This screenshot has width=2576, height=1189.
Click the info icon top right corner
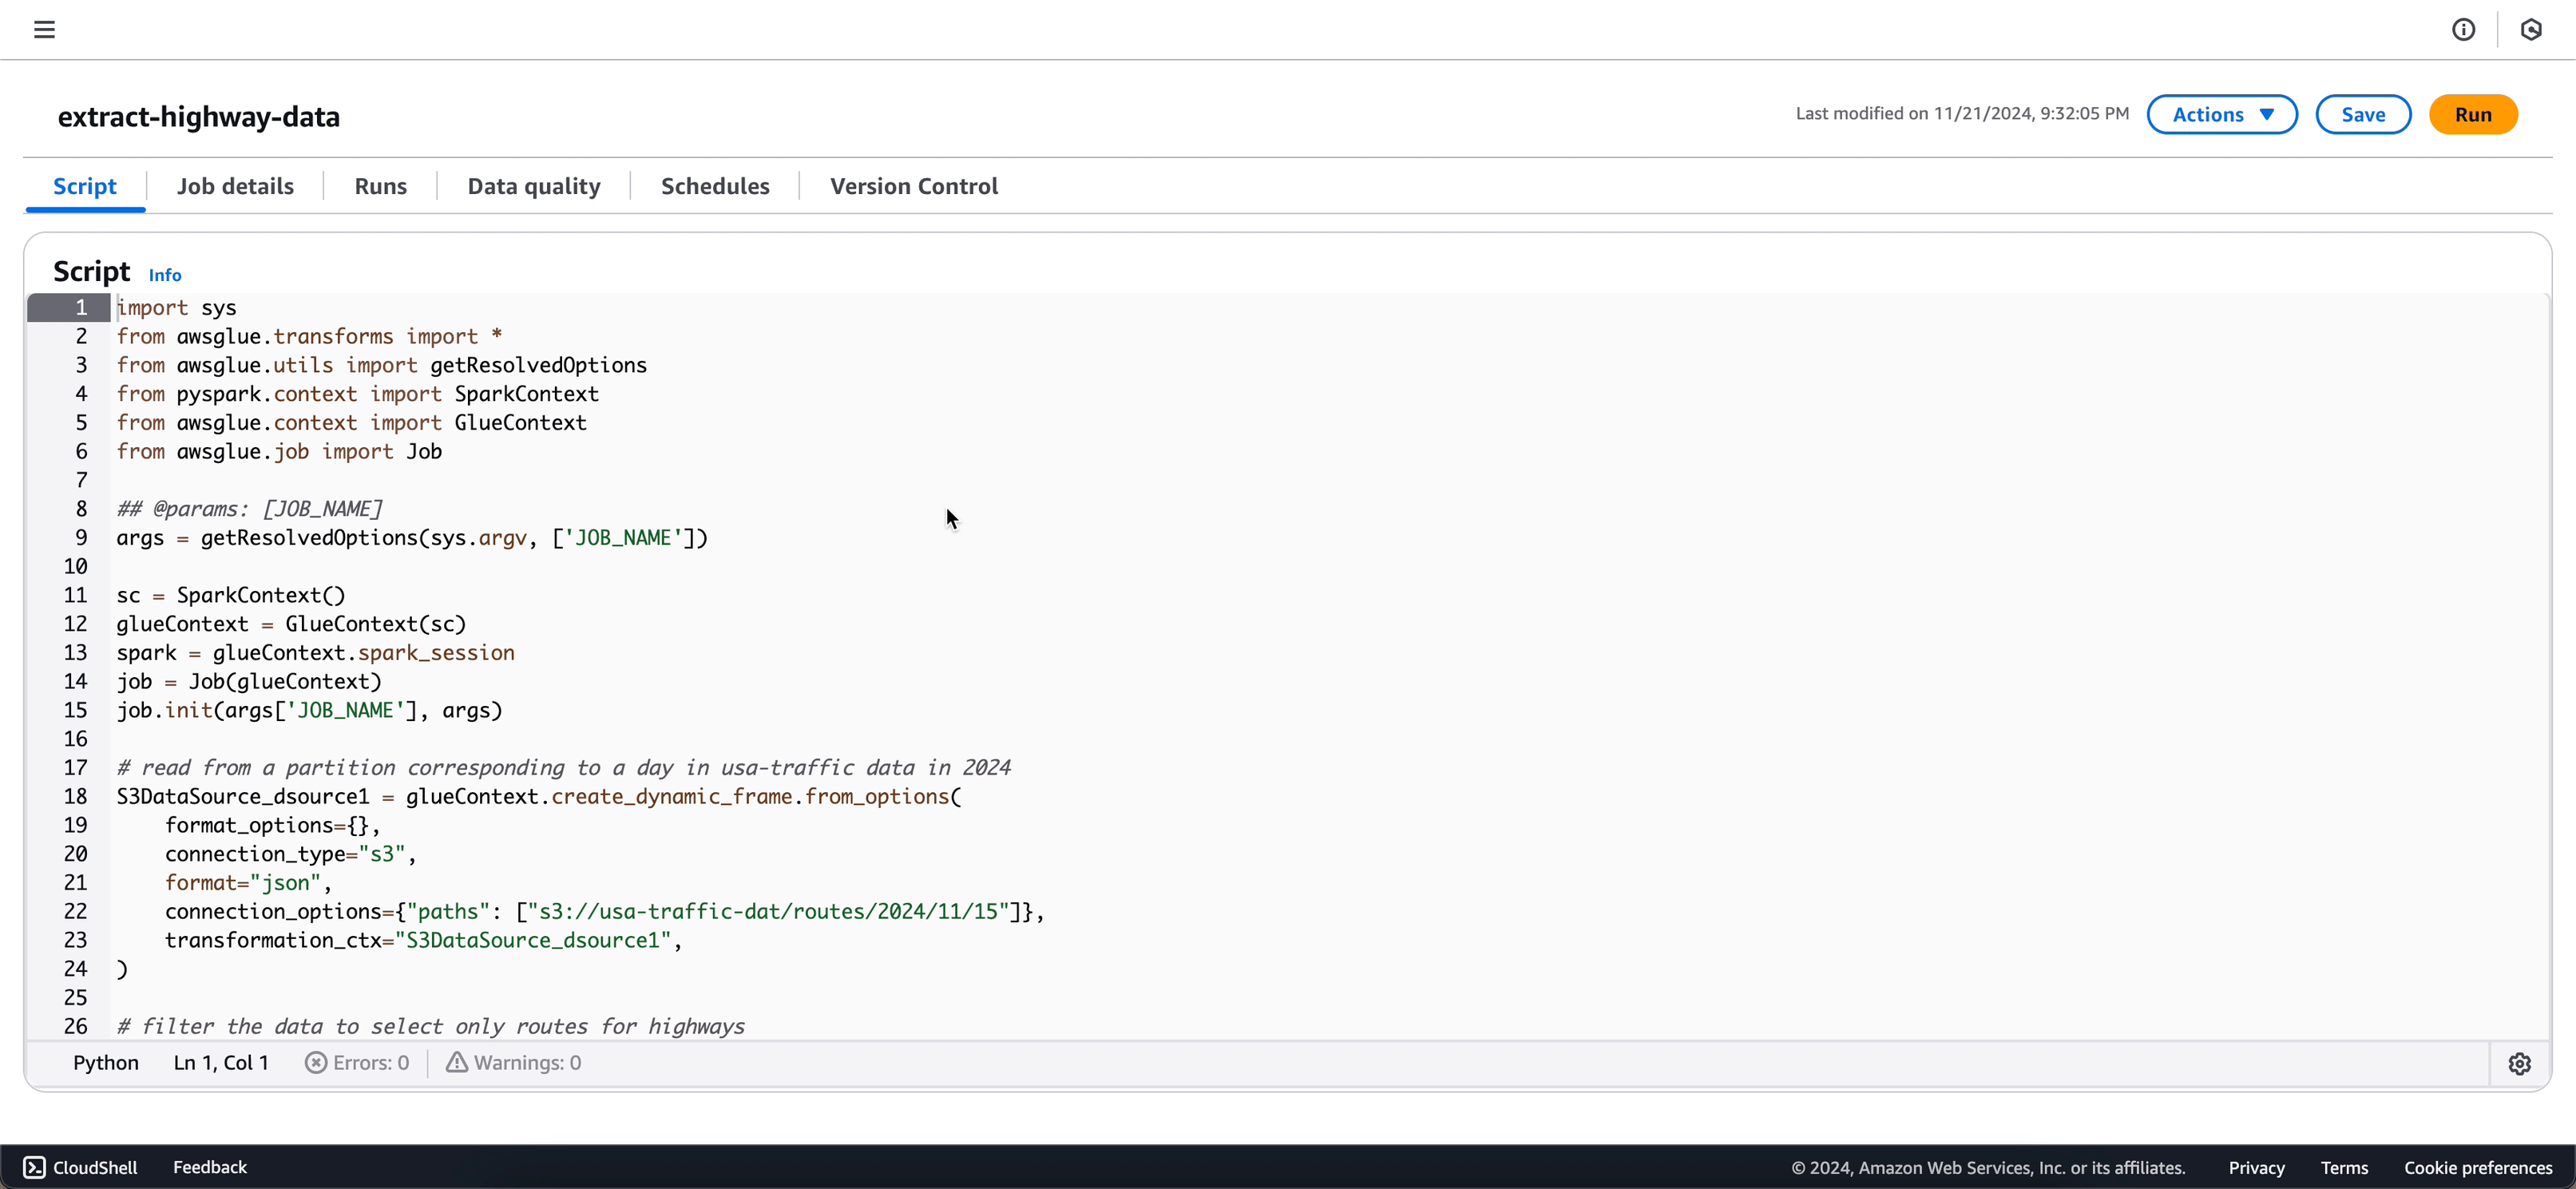coord(2461,30)
